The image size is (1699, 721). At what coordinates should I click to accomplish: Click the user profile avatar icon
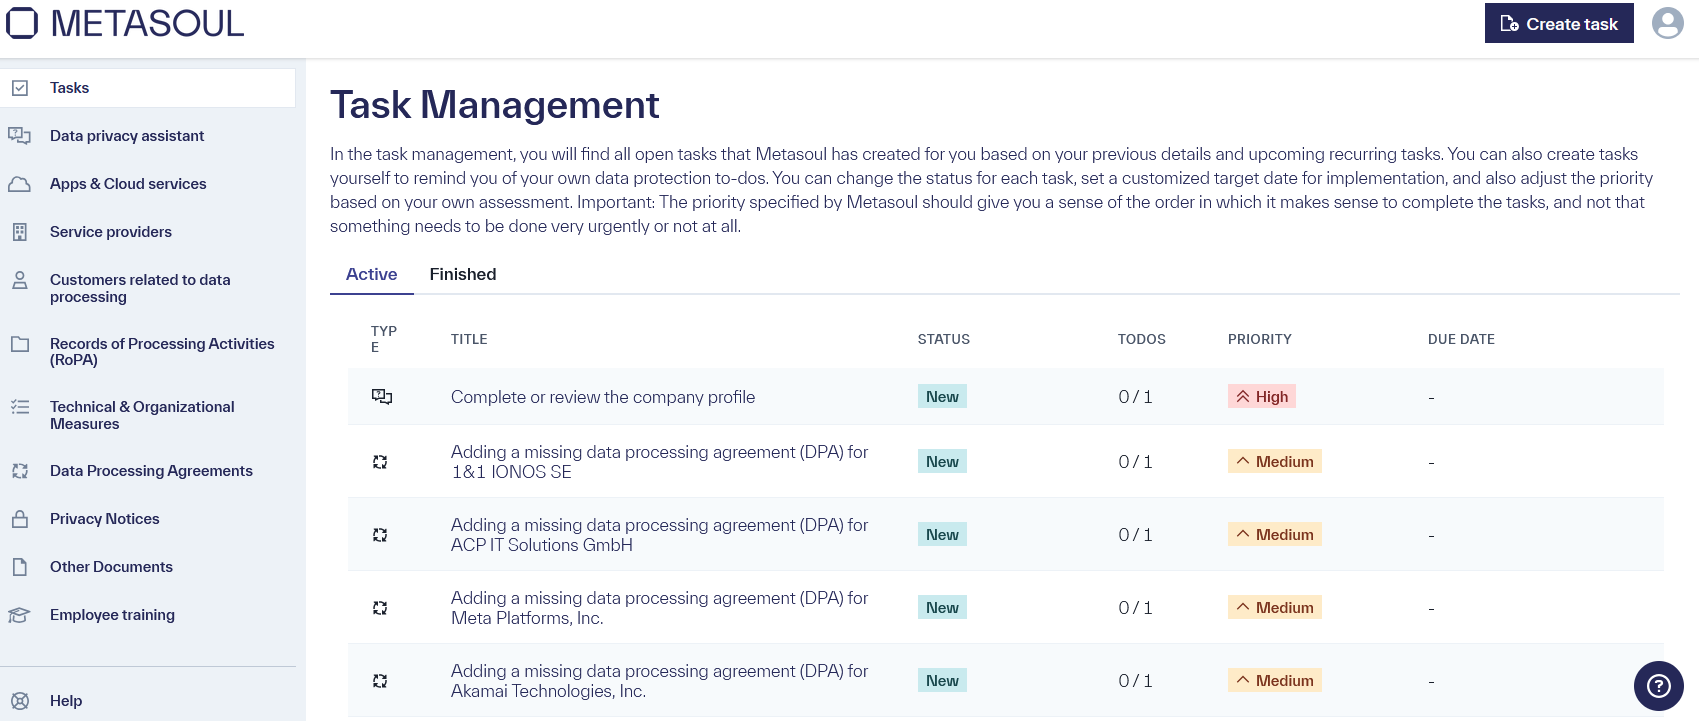(x=1667, y=23)
